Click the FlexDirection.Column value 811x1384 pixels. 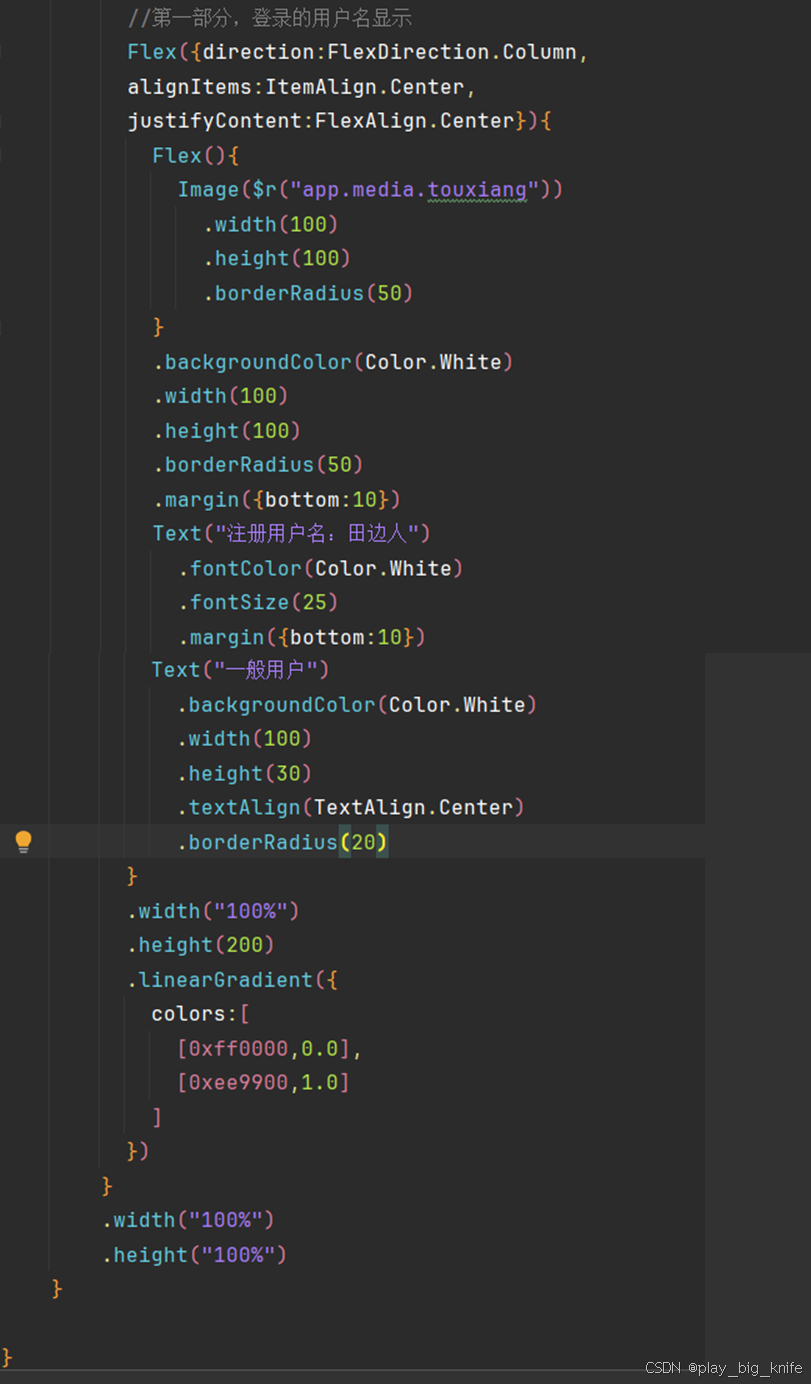[452, 52]
